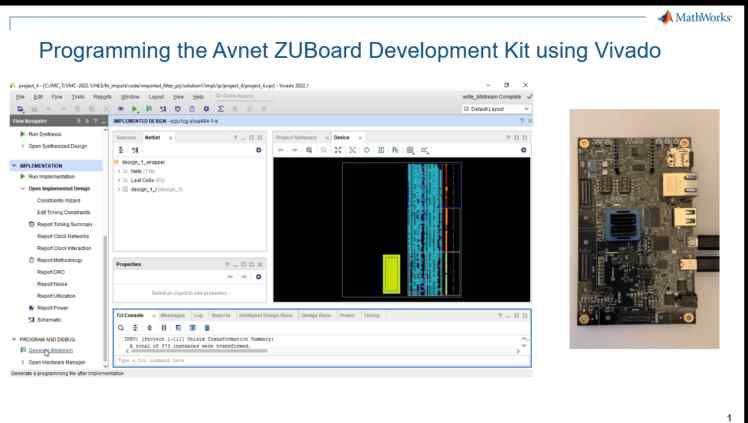Image resolution: width=748 pixels, height=423 pixels.
Task: Click the Properties panel settings gear
Action: point(258,276)
